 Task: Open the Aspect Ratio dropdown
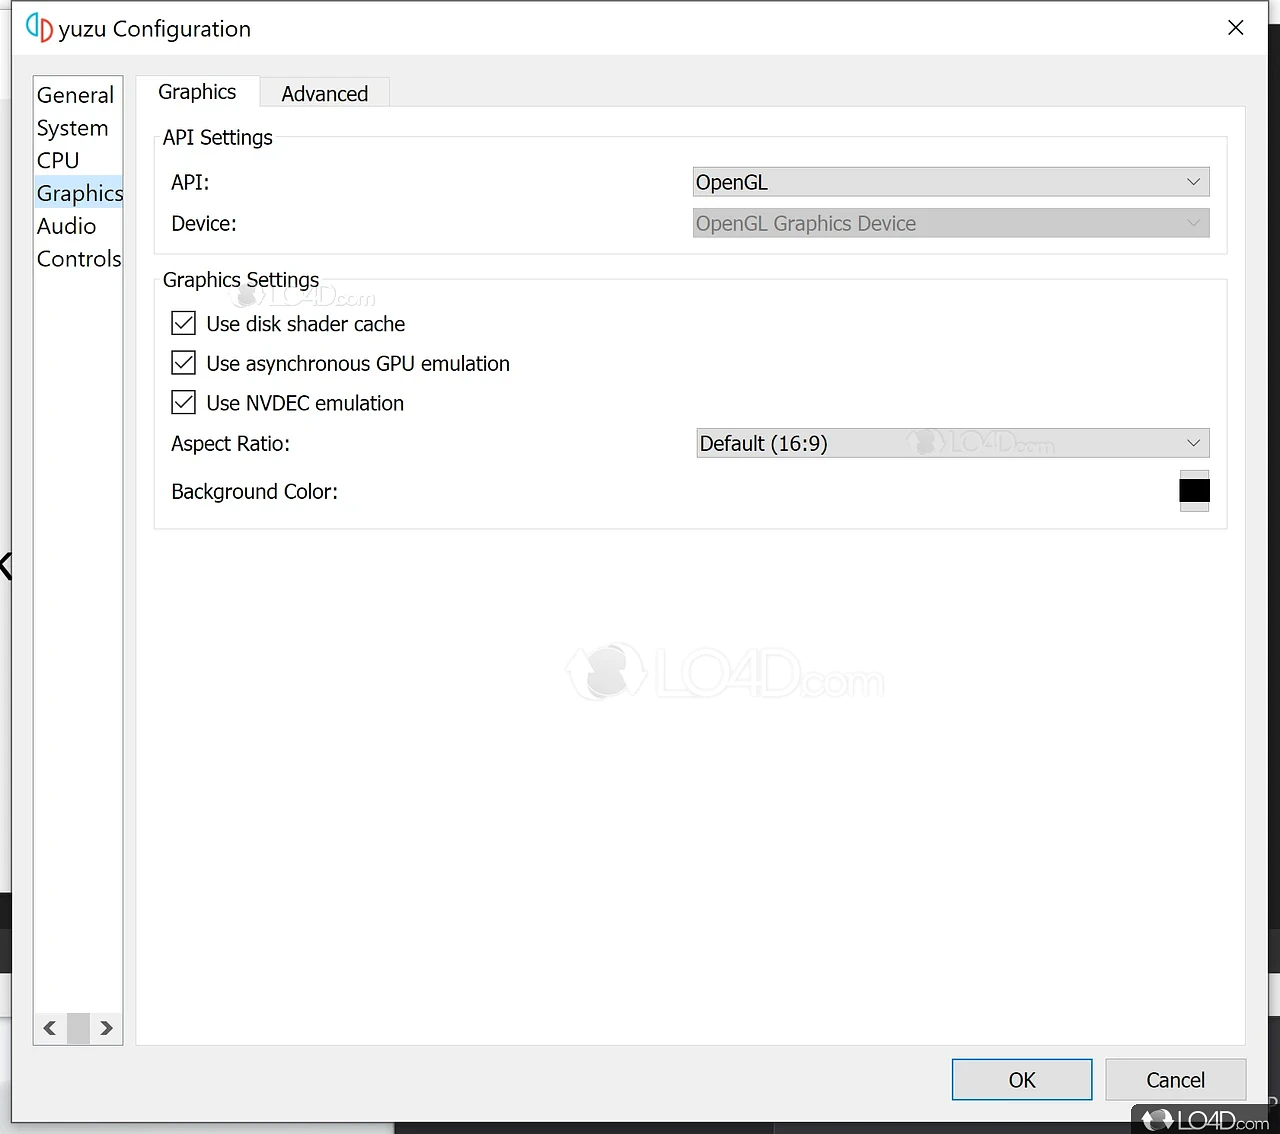[953, 443]
